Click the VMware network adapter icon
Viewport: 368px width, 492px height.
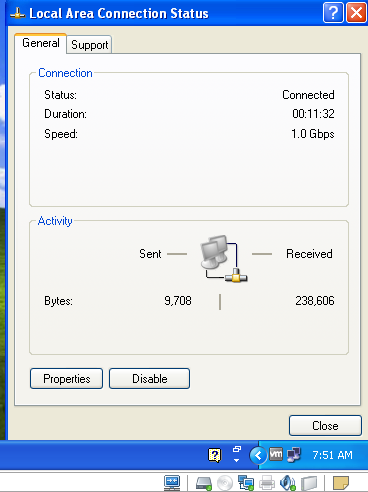[x=246, y=483]
